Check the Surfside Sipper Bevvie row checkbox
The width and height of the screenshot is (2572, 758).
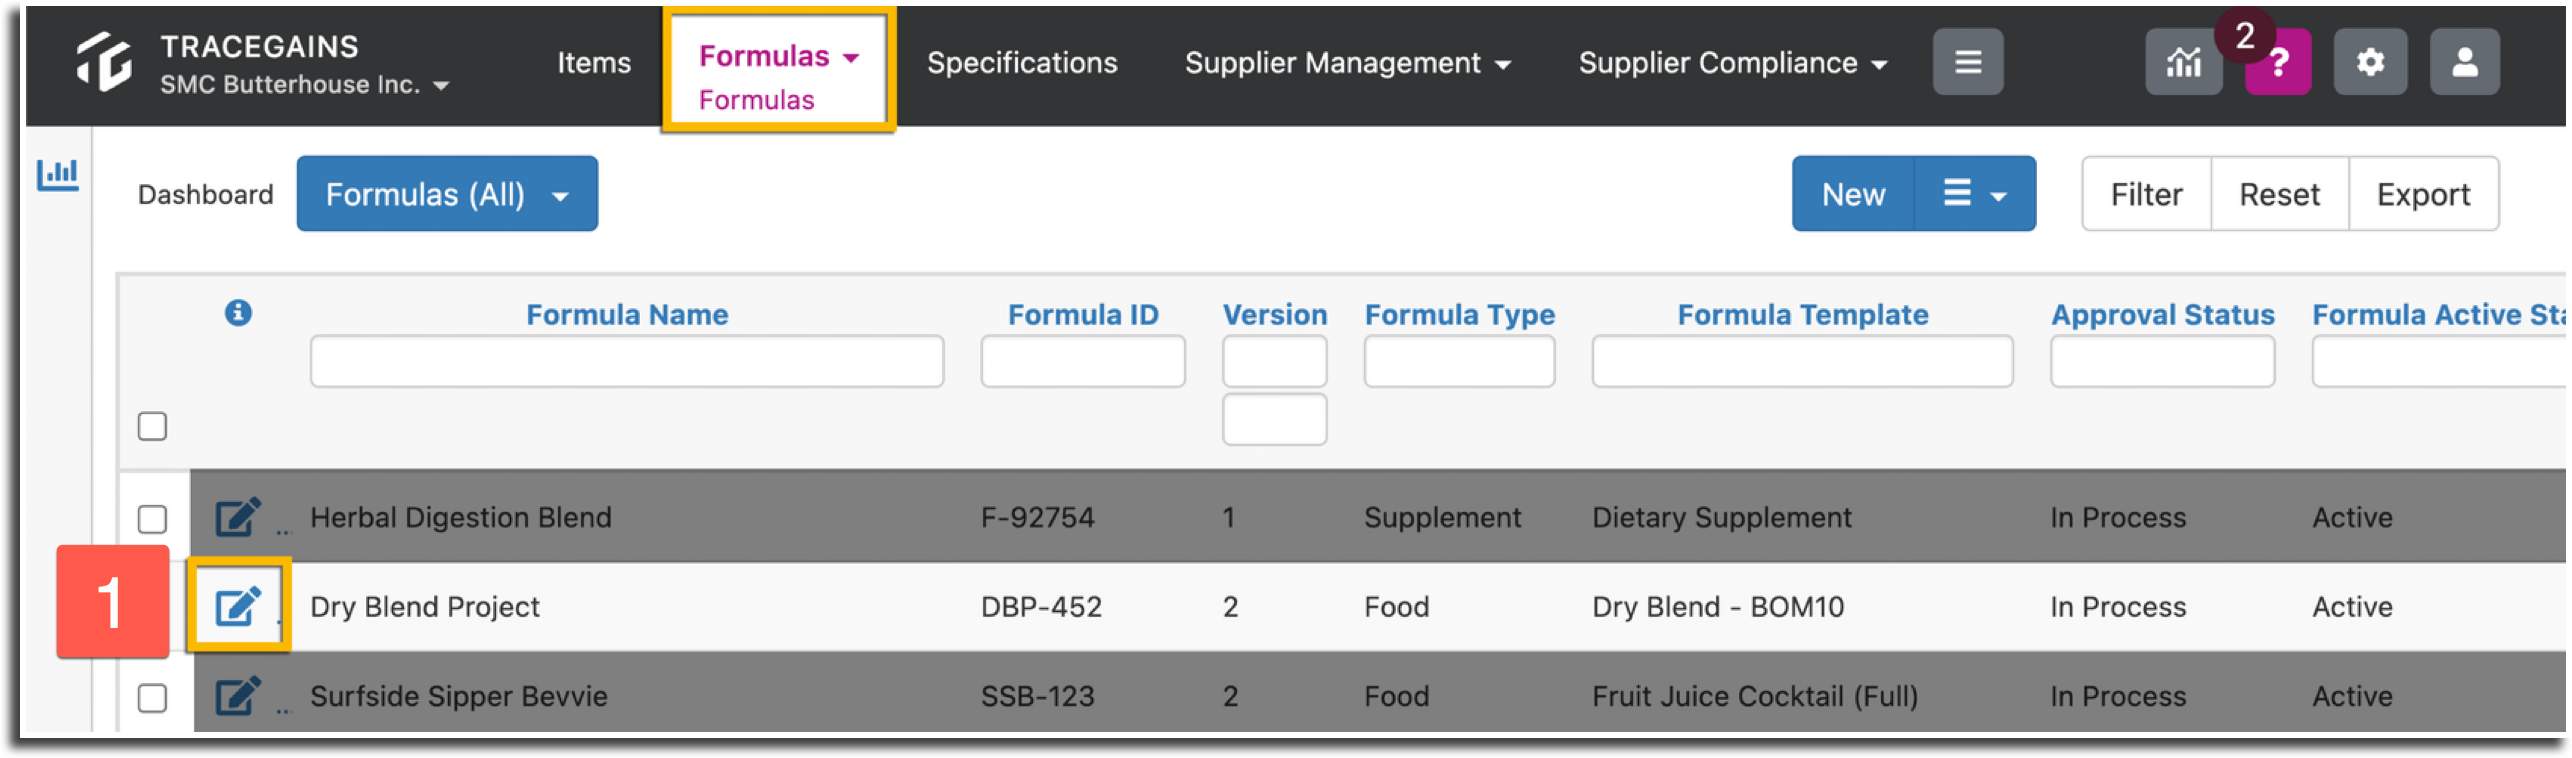pyautogui.click(x=152, y=697)
